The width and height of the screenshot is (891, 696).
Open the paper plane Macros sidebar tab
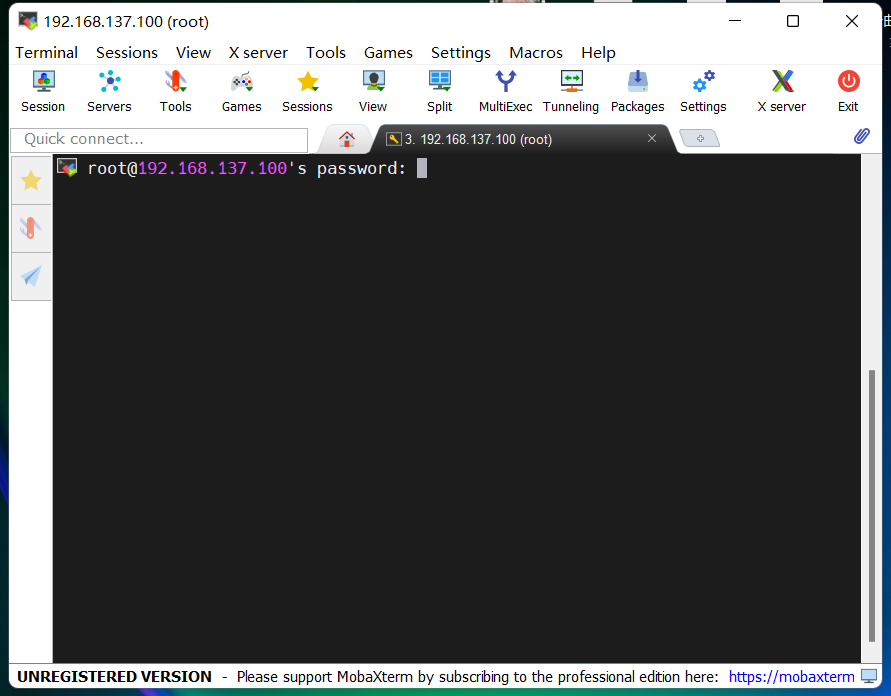31,276
